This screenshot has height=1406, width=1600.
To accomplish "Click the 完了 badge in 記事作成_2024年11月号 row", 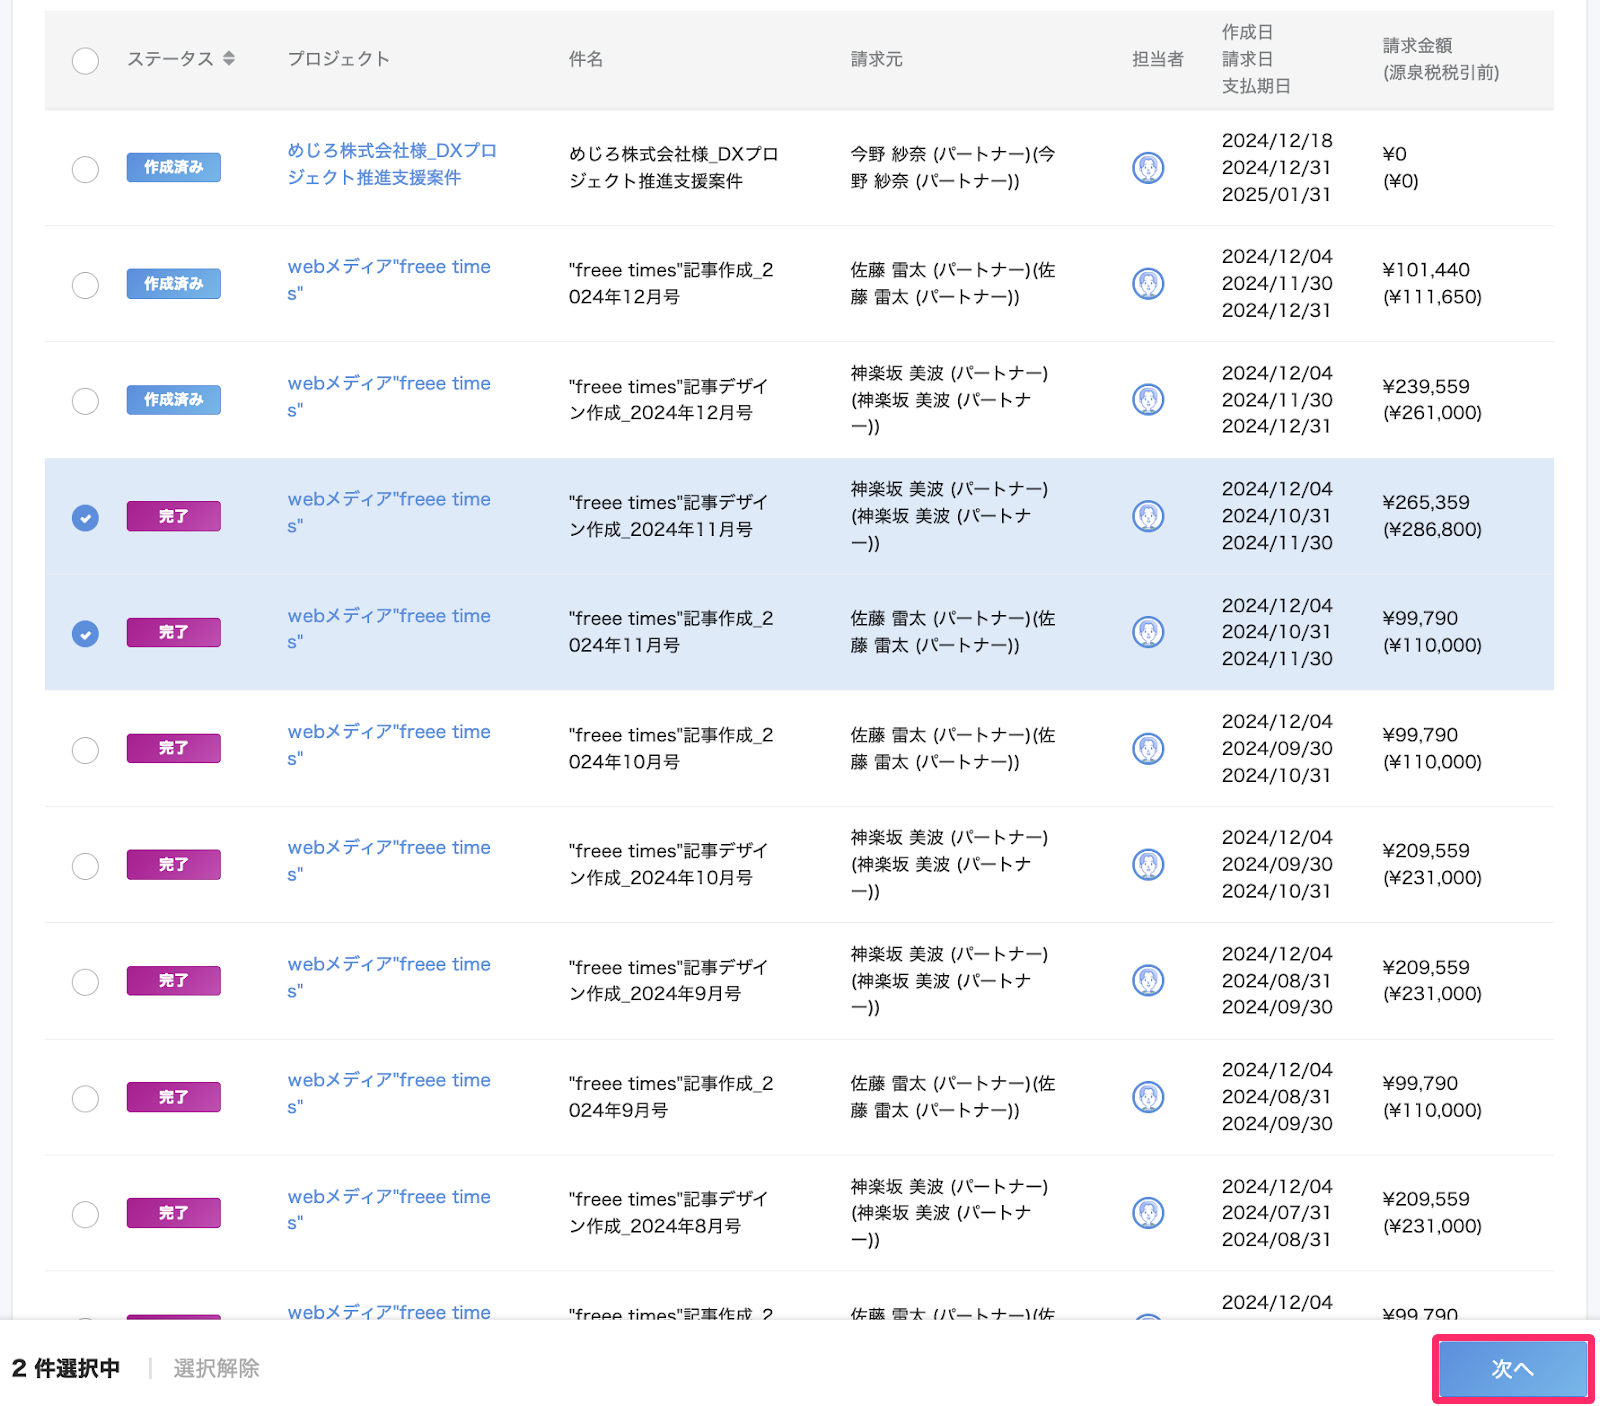I will [x=173, y=632].
